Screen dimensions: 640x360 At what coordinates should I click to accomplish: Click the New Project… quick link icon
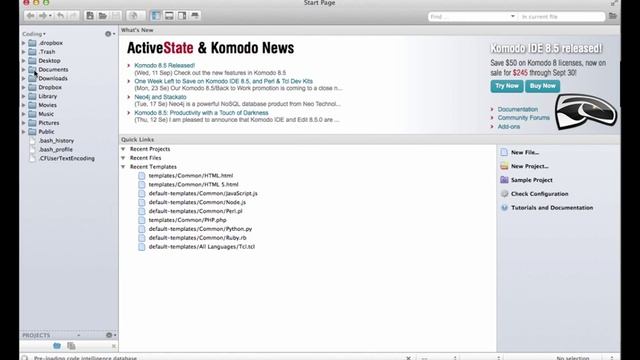[504, 166]
